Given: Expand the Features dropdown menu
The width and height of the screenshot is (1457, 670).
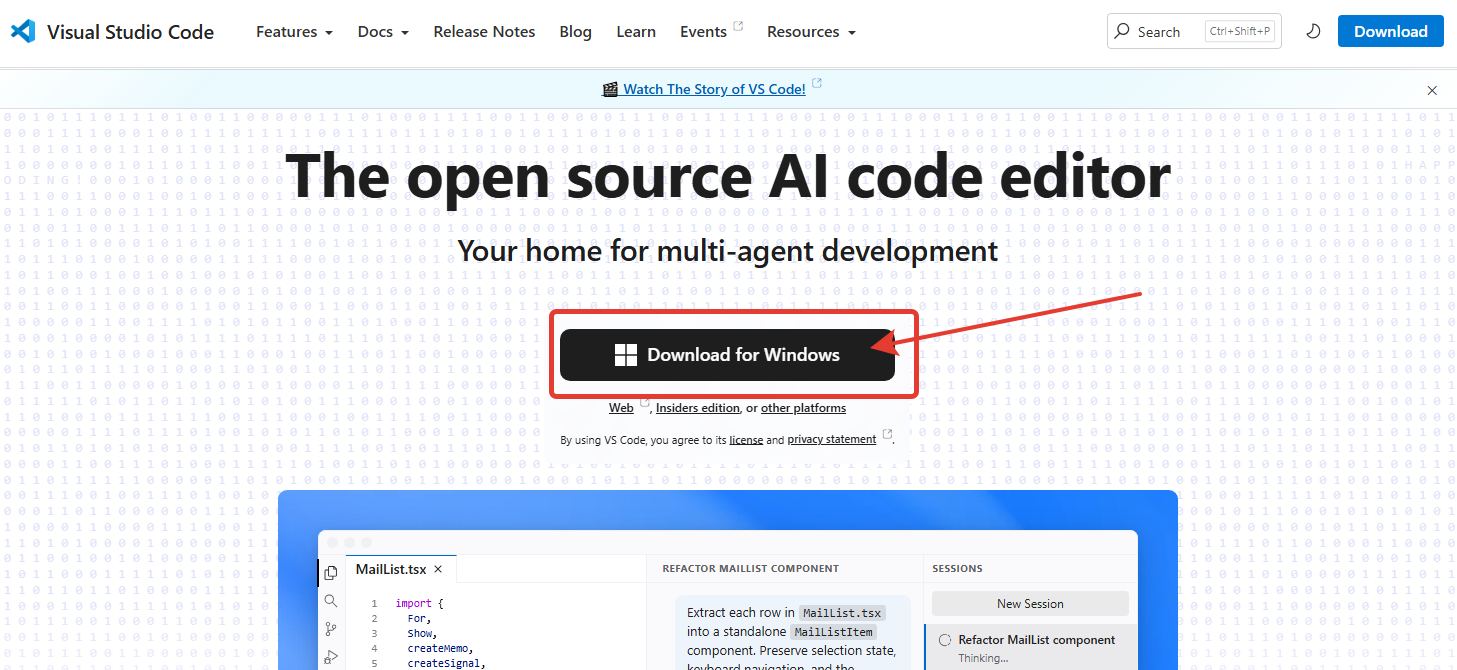Looking at the screenshot, I should pyautogui.click(x=294, y=32).
